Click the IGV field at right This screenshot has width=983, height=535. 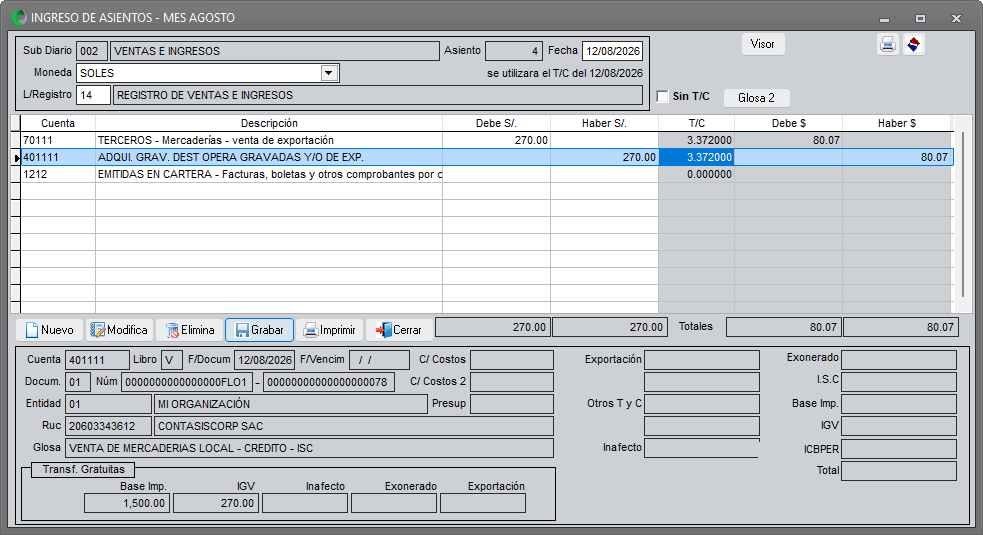click(x=899, y=426)
